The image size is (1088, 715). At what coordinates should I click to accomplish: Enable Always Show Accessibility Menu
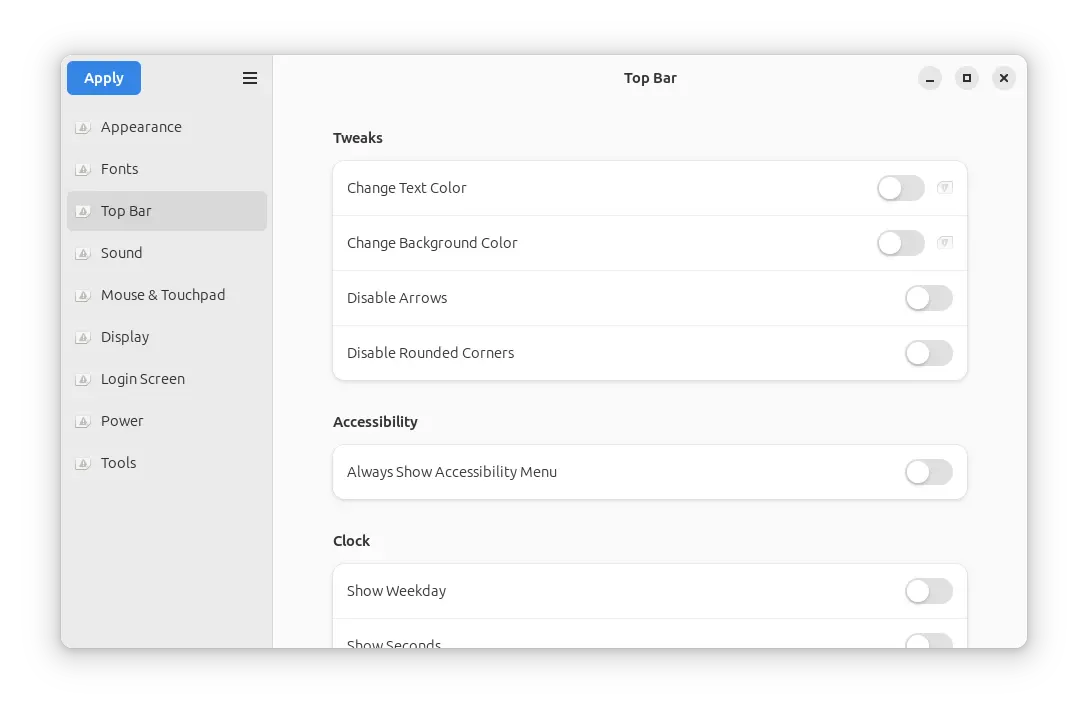tap(929, 472)
